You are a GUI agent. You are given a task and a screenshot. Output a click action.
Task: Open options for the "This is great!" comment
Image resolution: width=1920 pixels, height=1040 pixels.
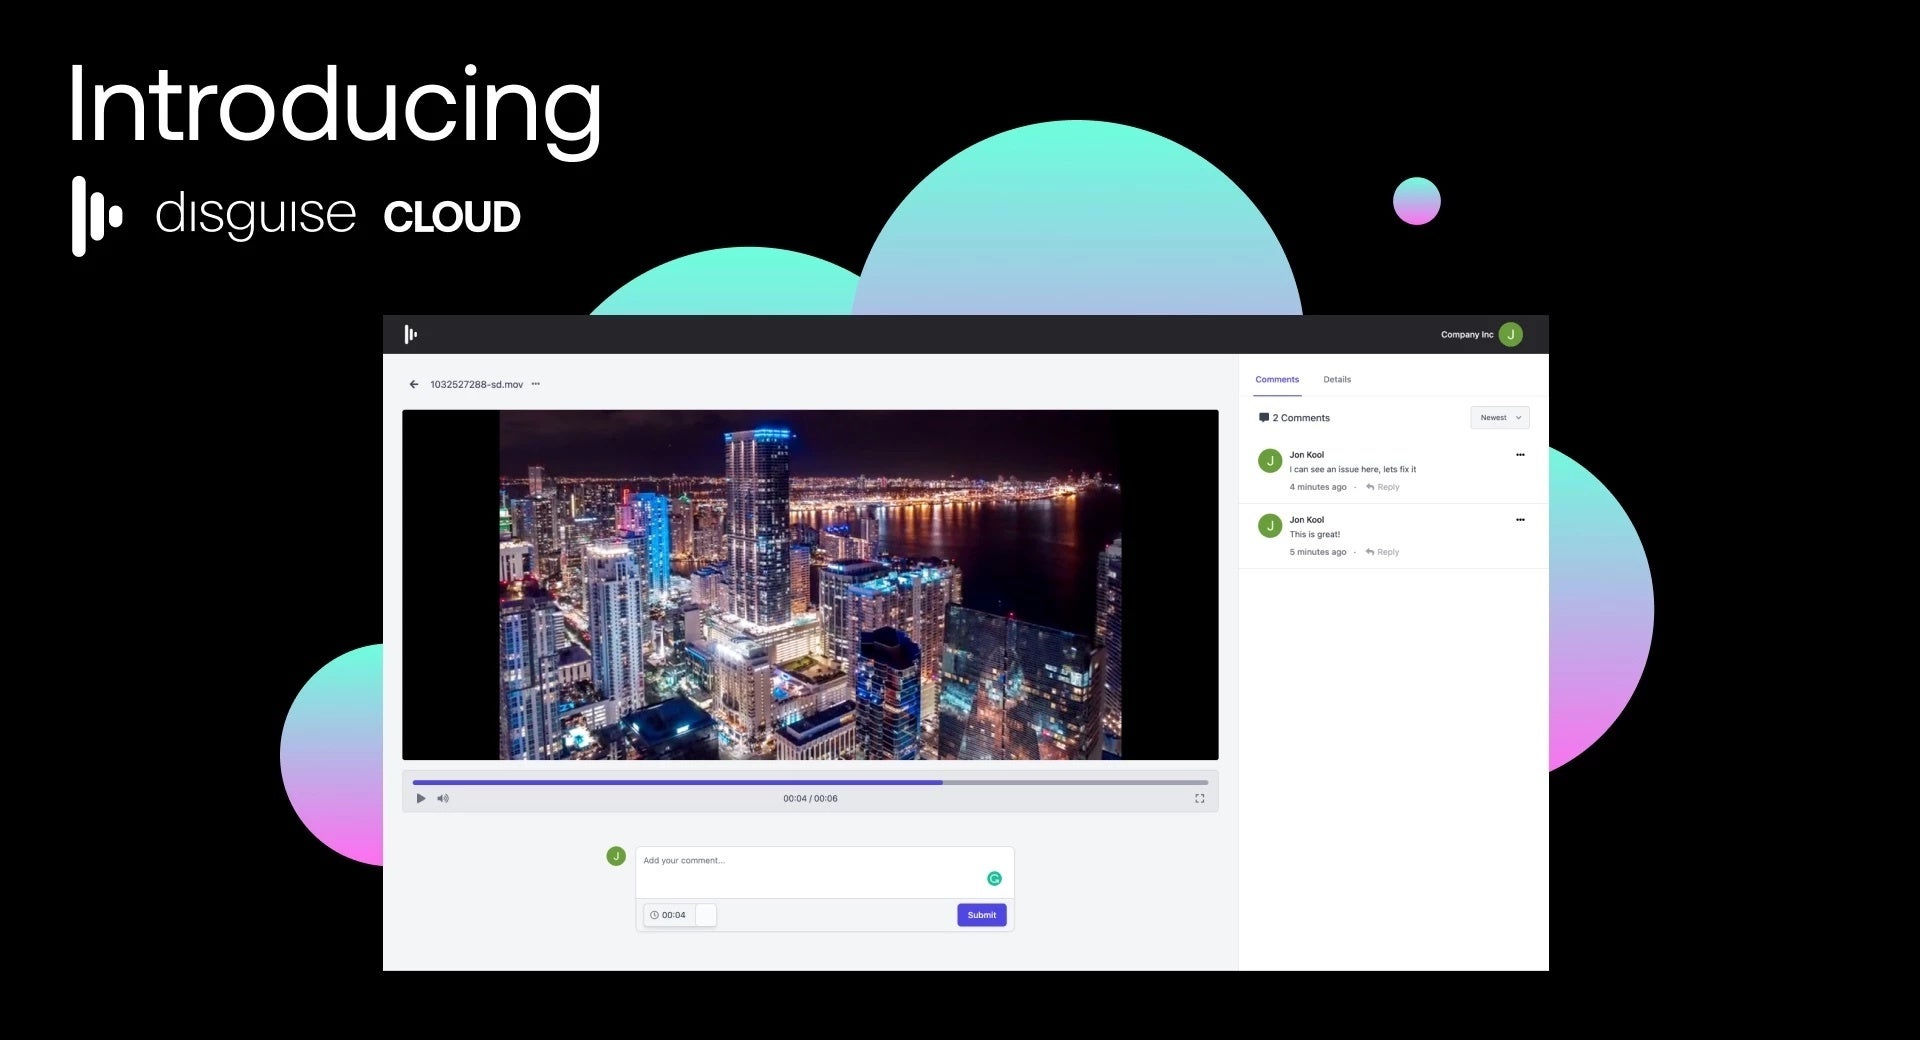(x=1520, y=520)
